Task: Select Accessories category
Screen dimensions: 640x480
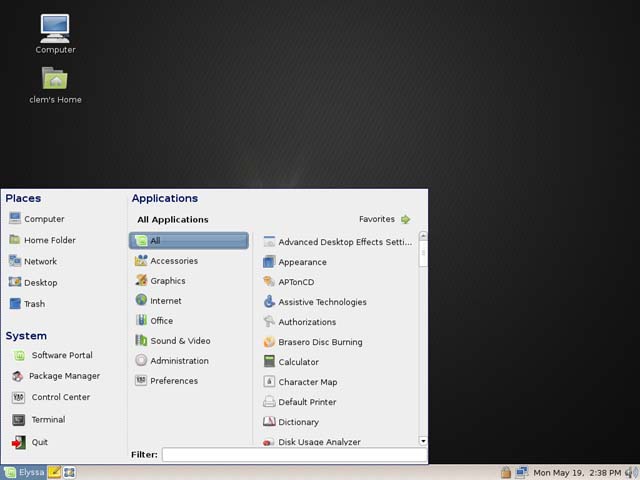Action: point(166,260)
